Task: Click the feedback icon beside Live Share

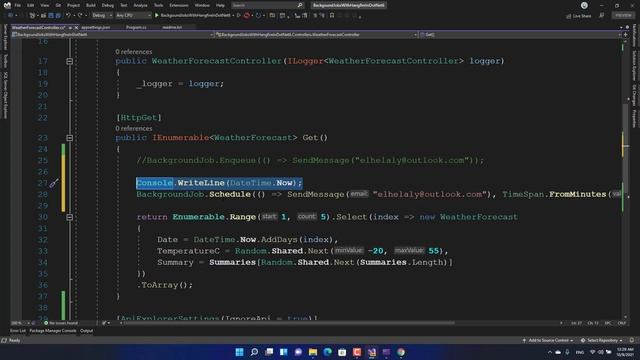Action: (601, 16)
